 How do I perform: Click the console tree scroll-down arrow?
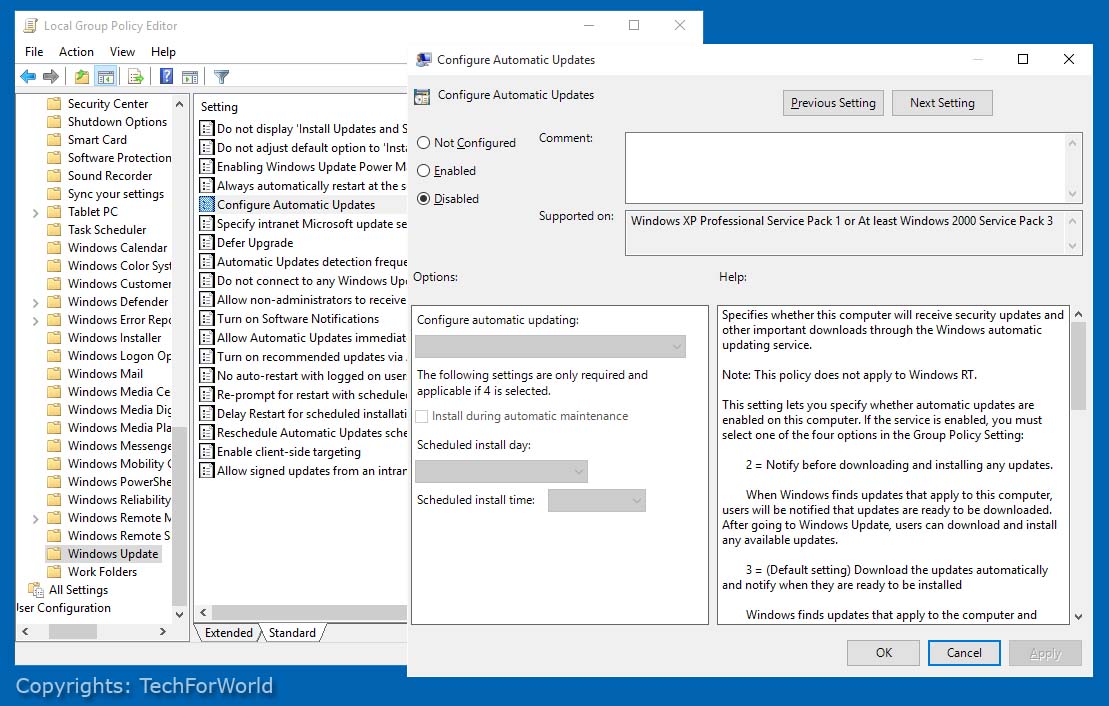tap(179, 615)
